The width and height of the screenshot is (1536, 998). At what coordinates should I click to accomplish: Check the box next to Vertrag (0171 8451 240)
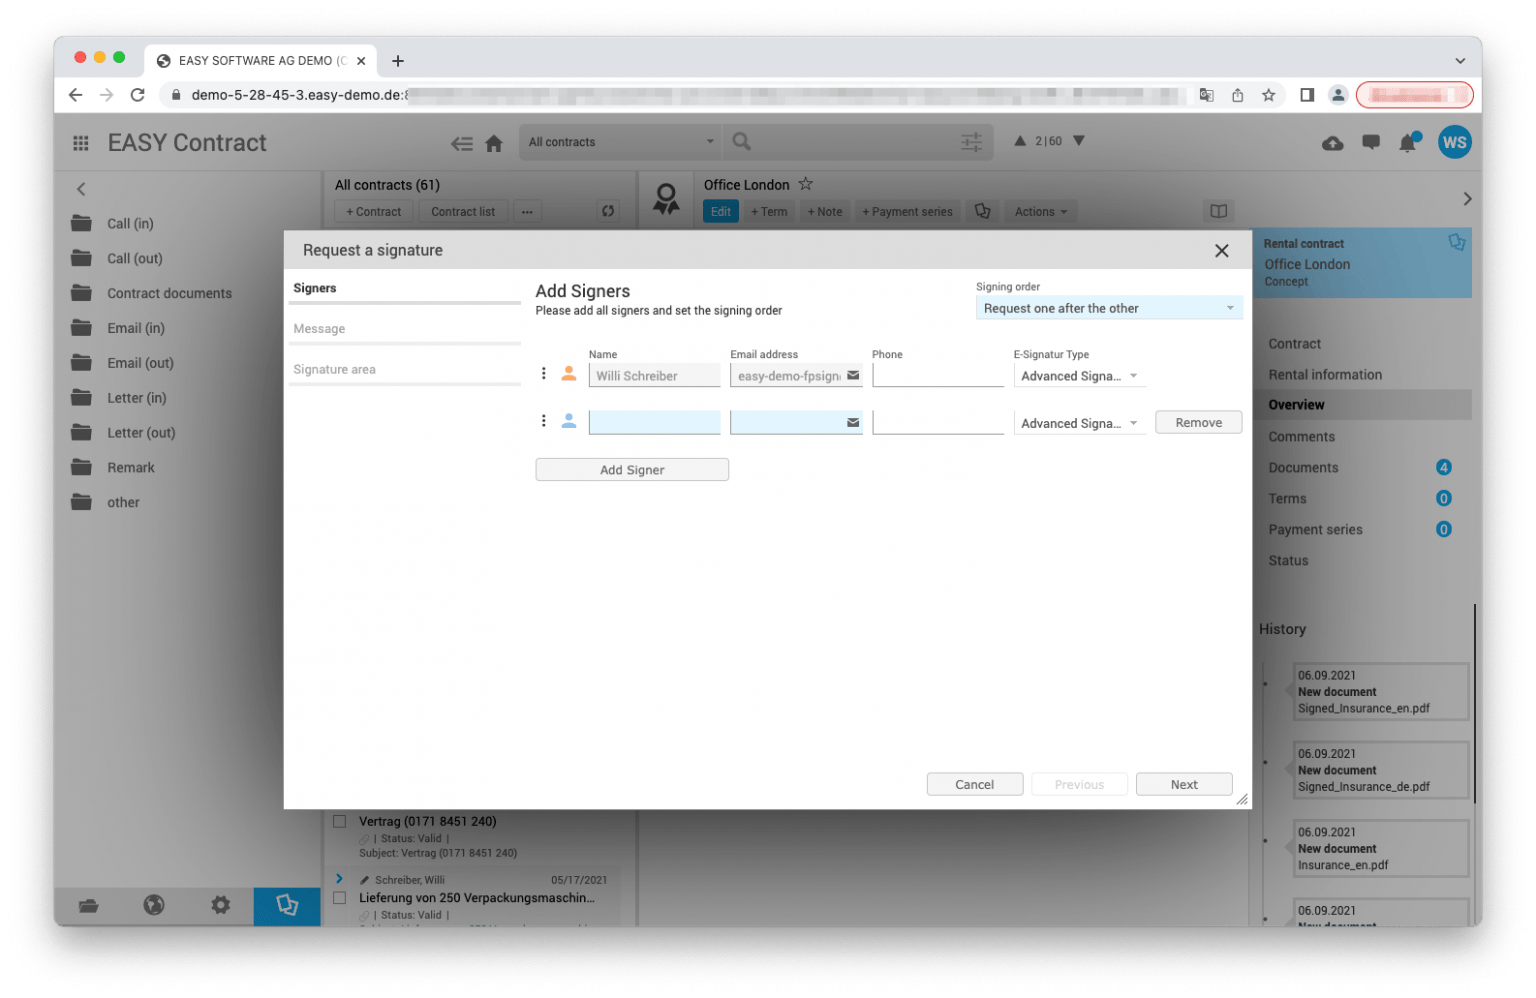tap(339, 820)
